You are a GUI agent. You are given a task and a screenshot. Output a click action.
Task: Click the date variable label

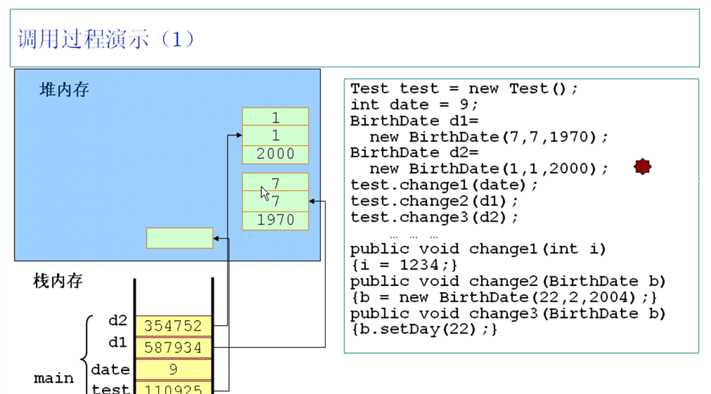point(110,370)
